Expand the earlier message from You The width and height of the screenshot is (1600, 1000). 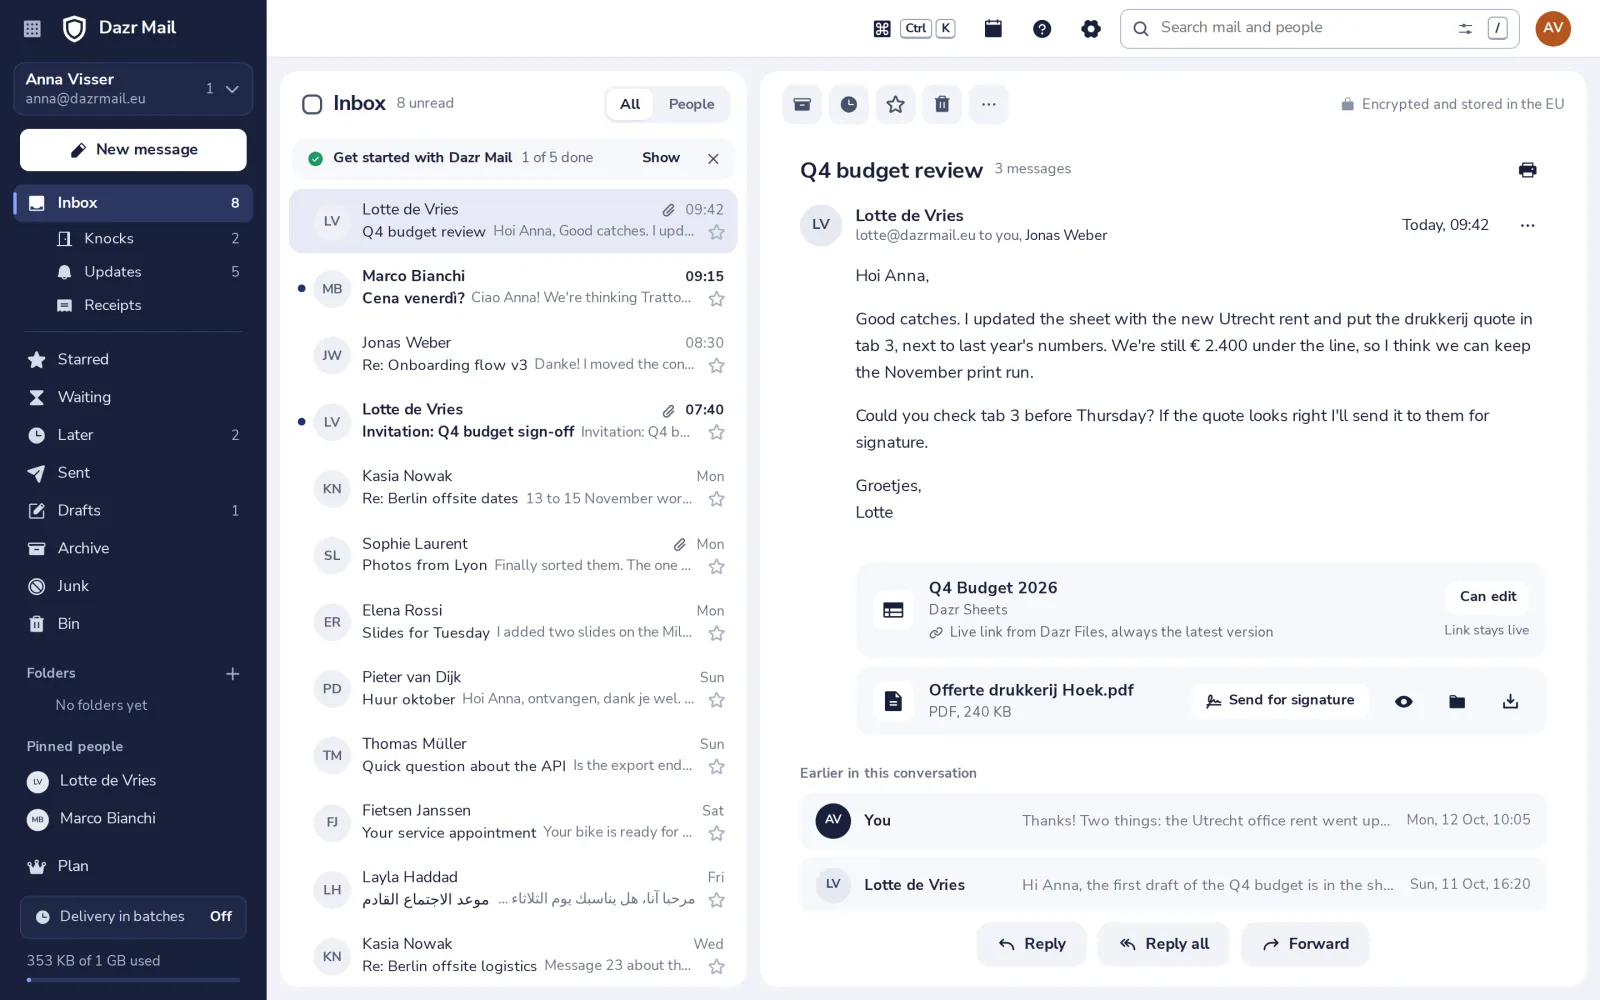(x=1173, y=820)
